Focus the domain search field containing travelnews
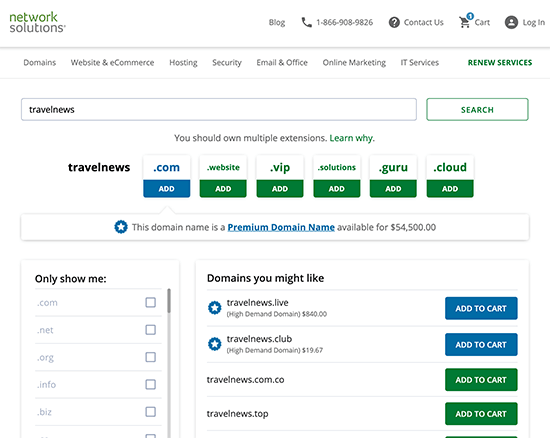 click(x=219, y=109)
